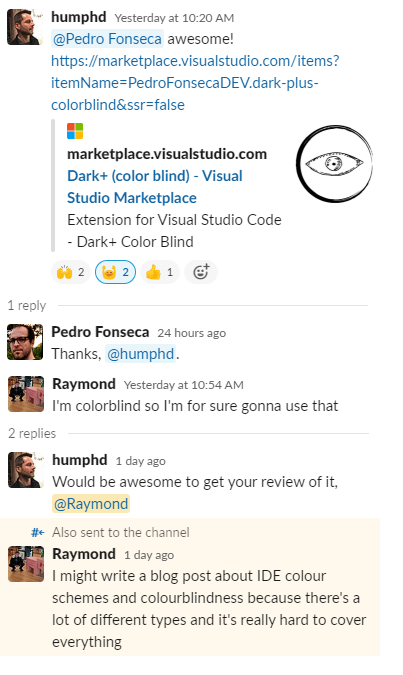Click the 'Yesterday at 10:54 AM' timestamp
Image resolution: width=403 pixels, height=675 pixels.
(184, 385)
